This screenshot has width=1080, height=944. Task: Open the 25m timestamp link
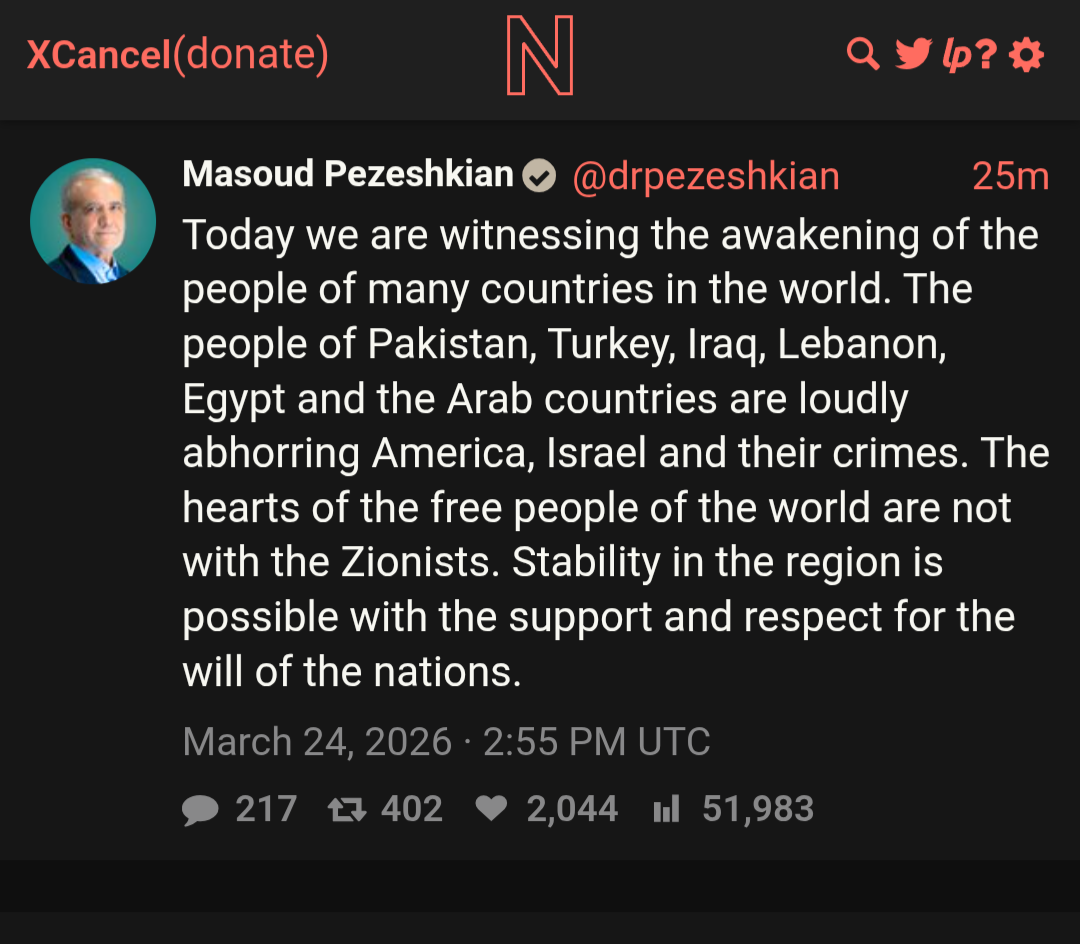pos(1010,177)
